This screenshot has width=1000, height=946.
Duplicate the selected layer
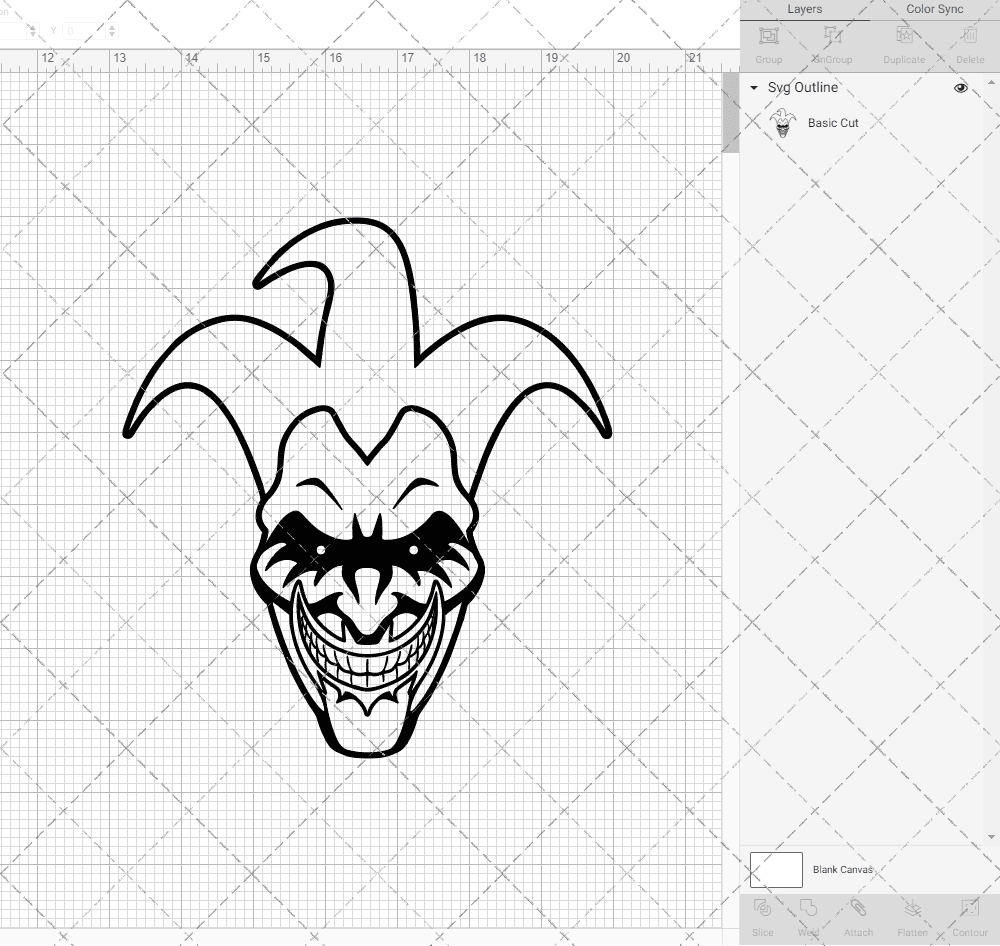click(x=903, y=42)
